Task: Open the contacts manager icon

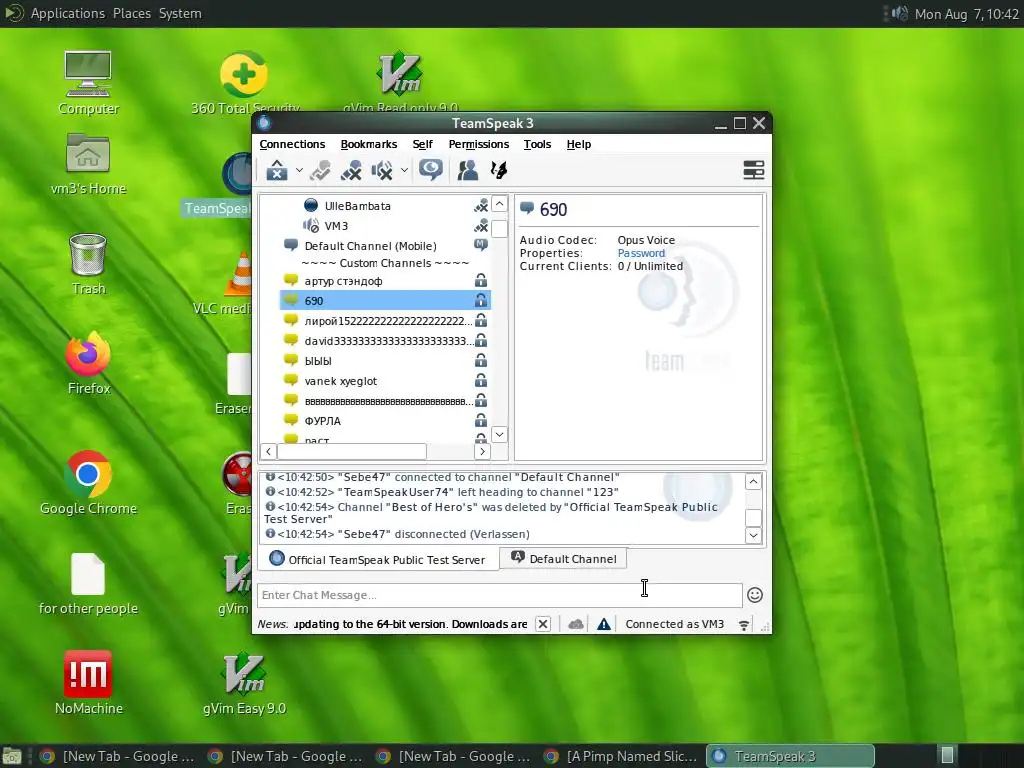Action: [468, 170]
